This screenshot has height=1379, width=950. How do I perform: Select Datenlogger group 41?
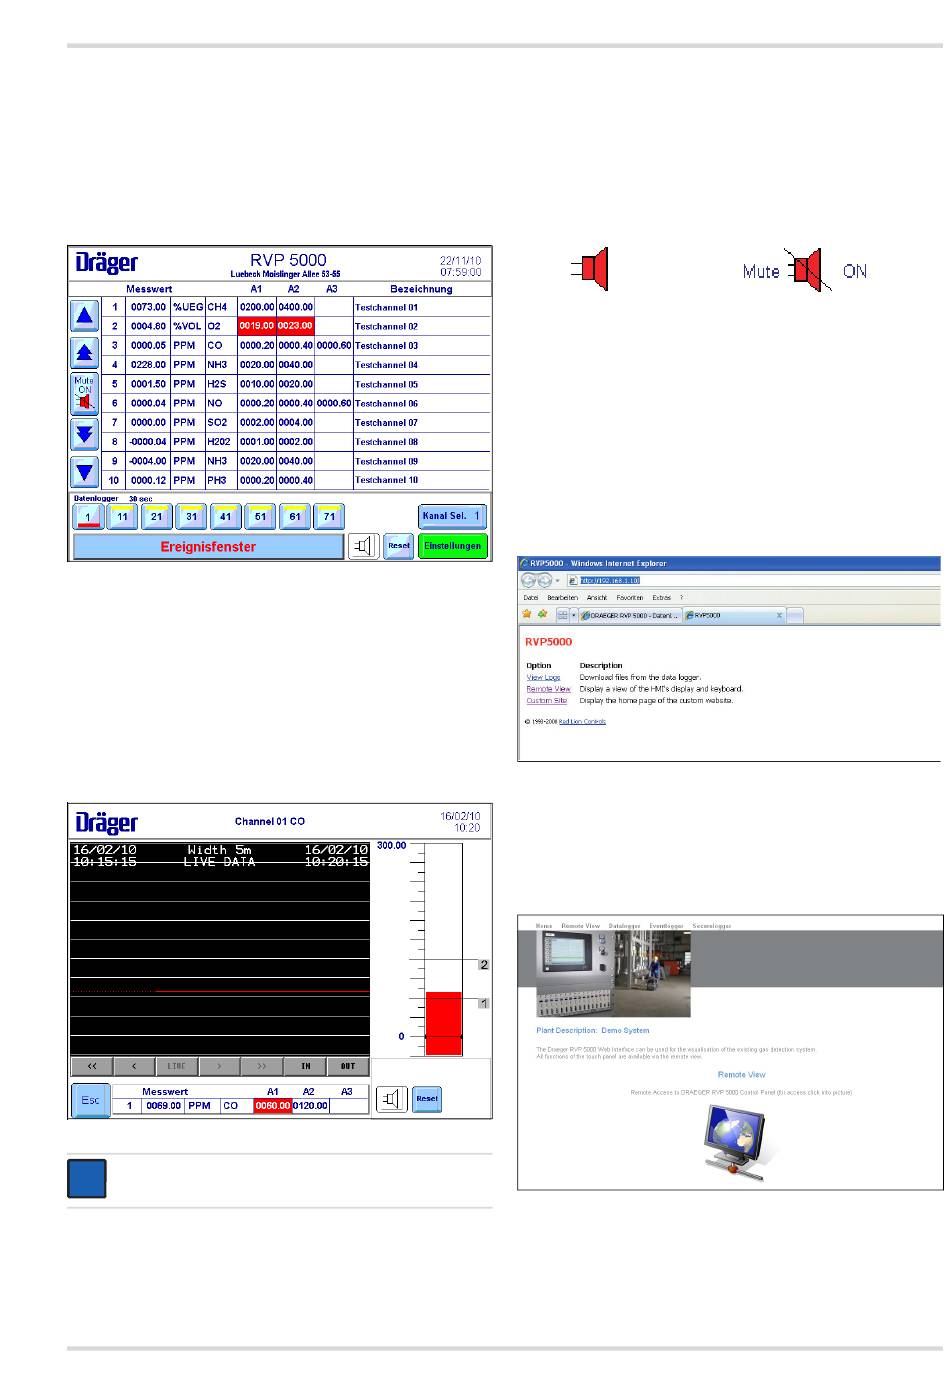click(225, 516)
